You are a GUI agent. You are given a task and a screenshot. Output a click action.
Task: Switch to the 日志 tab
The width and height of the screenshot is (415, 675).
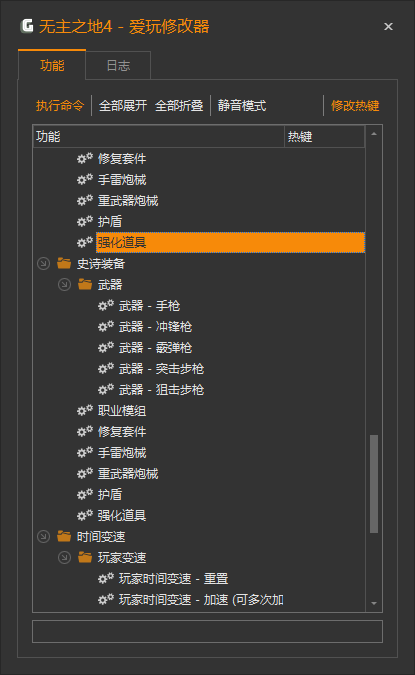pos(118,65)
